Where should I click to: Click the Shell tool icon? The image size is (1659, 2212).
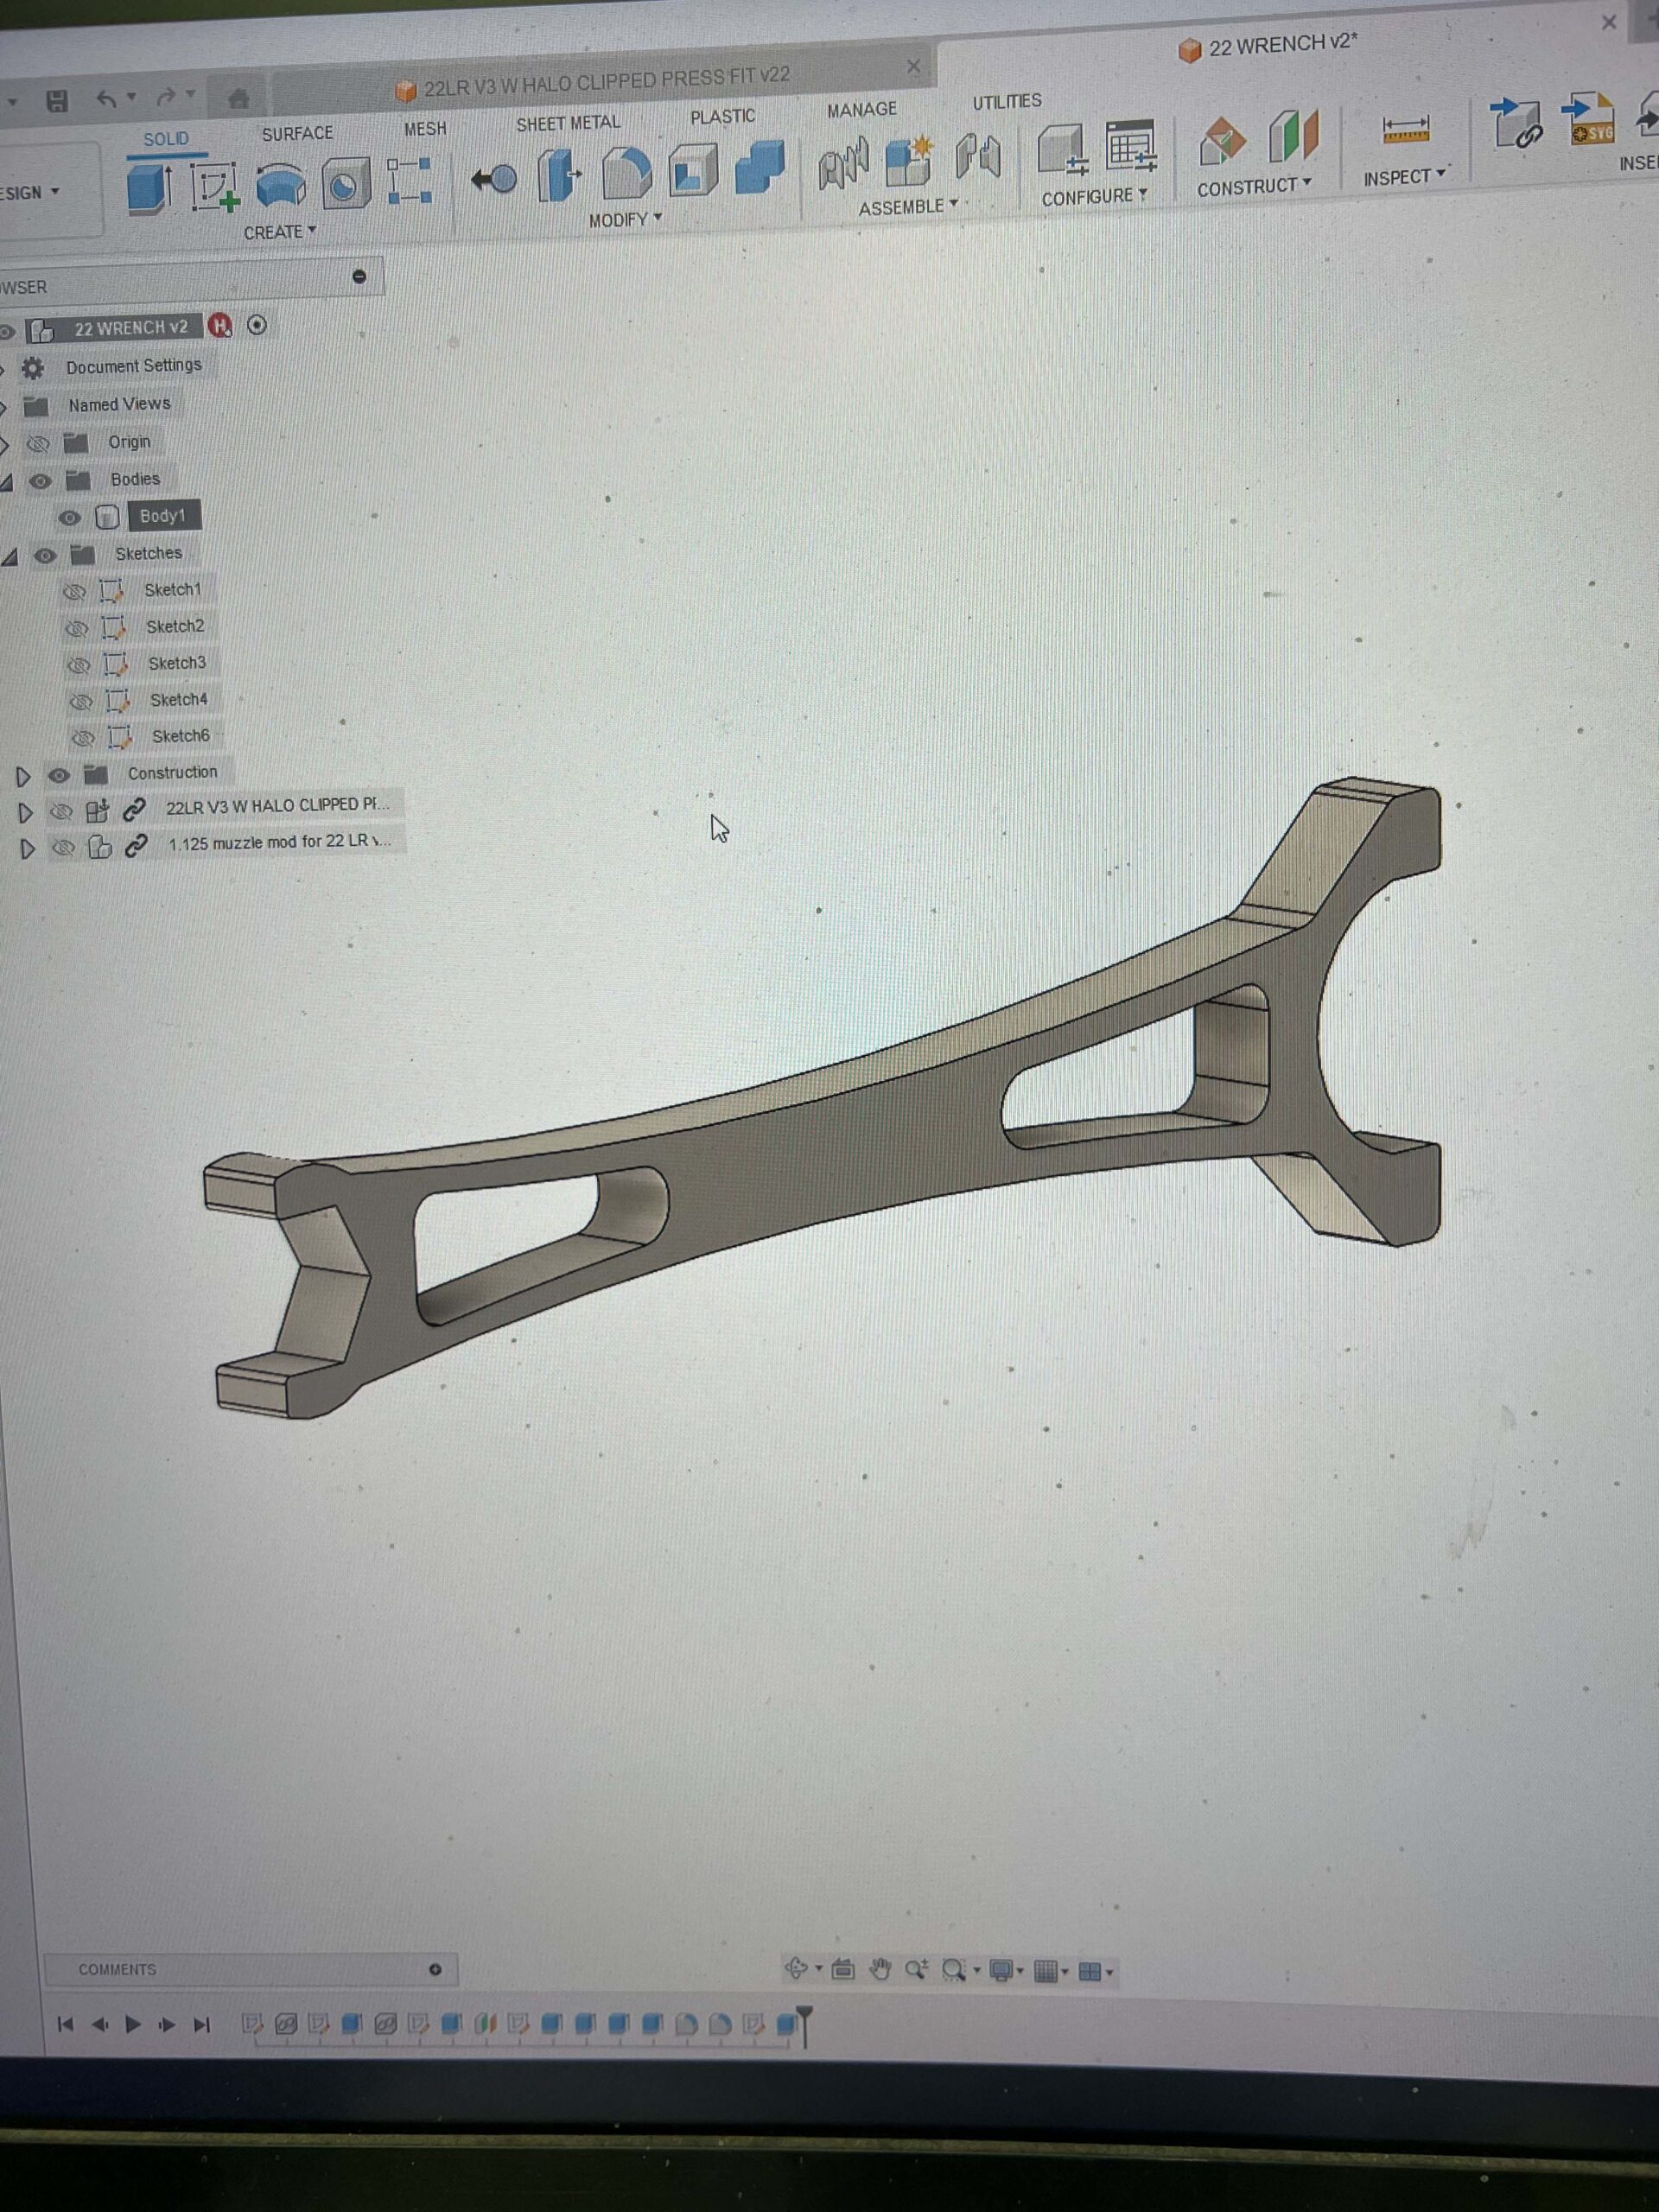pos(692,170)
